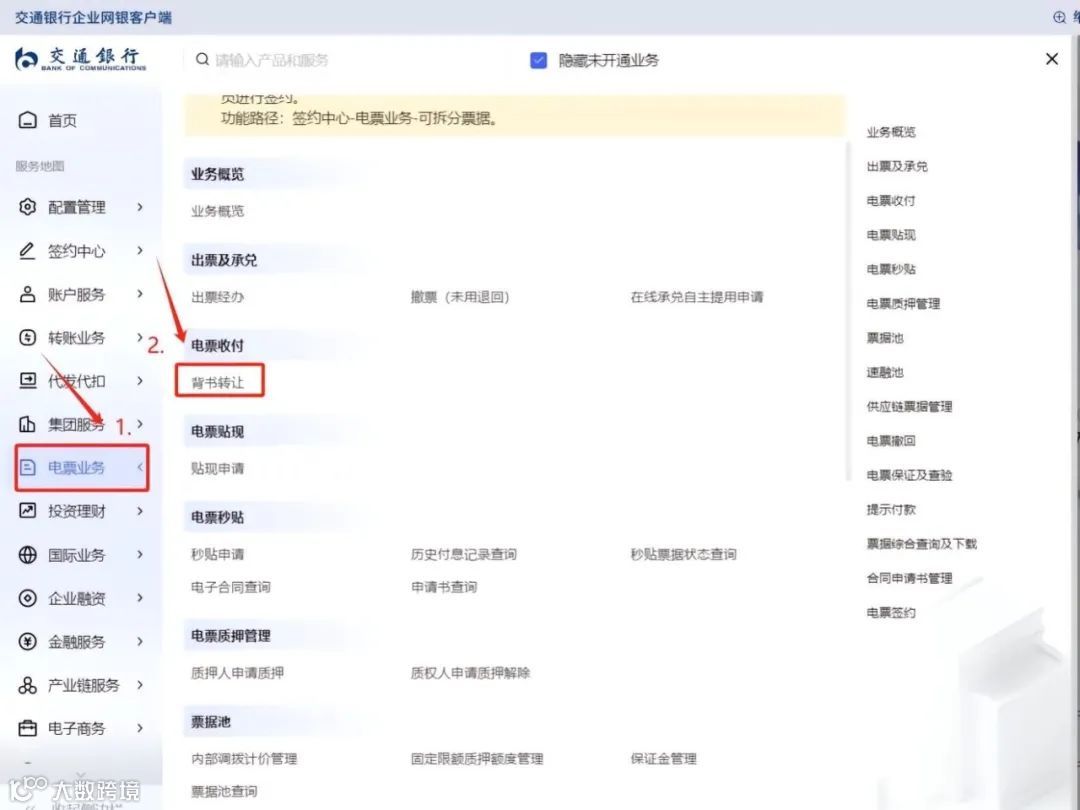
Task: Jump to 电票质押管理 in right index
Action: [x=903, y=304]
